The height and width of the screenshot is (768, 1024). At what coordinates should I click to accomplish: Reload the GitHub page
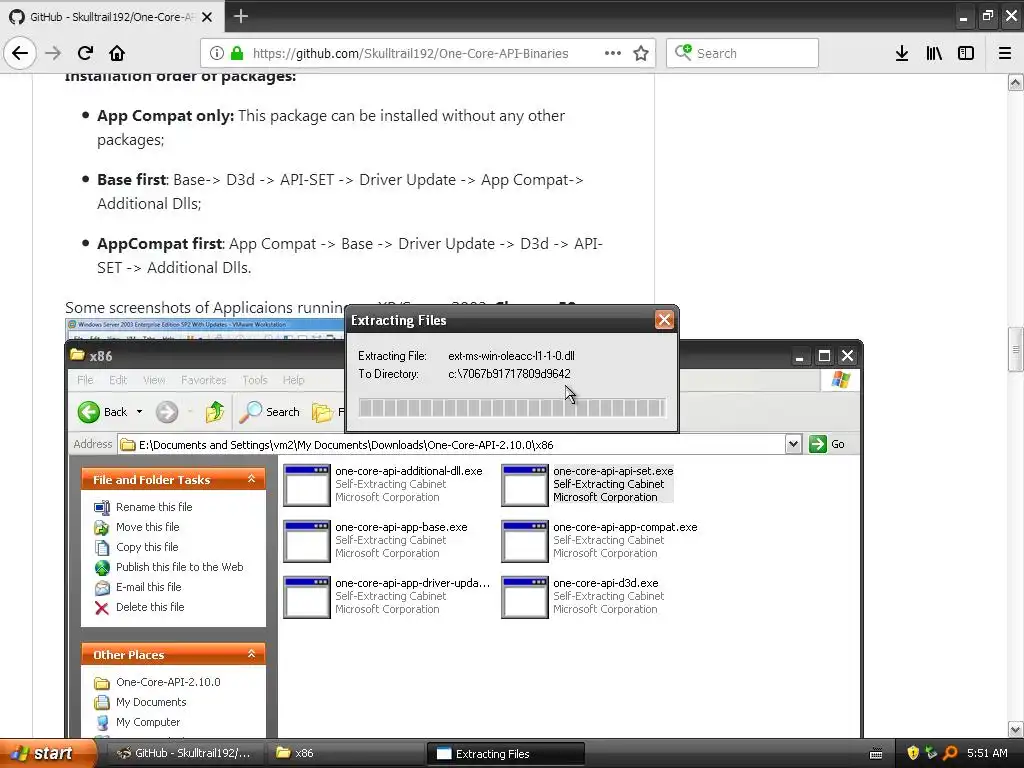[85, 53]
